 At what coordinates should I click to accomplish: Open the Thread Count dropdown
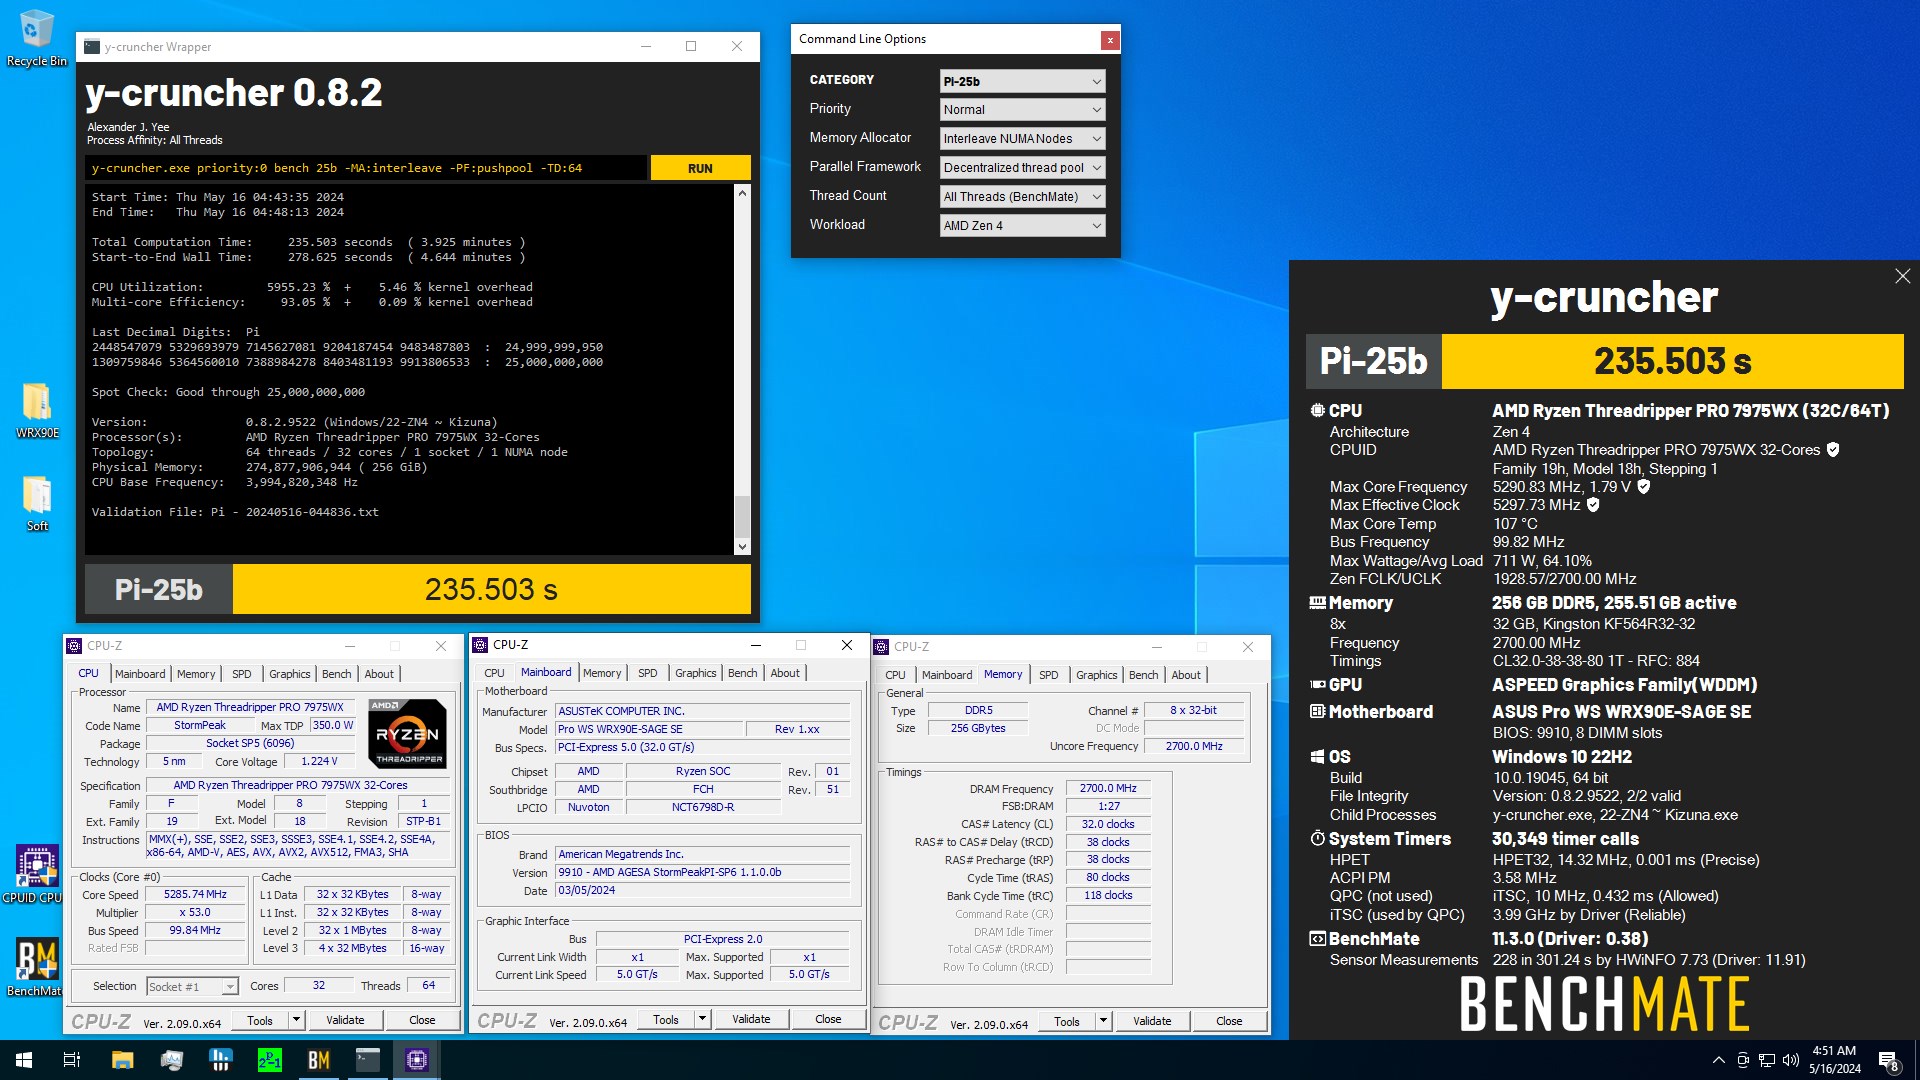1022,197
